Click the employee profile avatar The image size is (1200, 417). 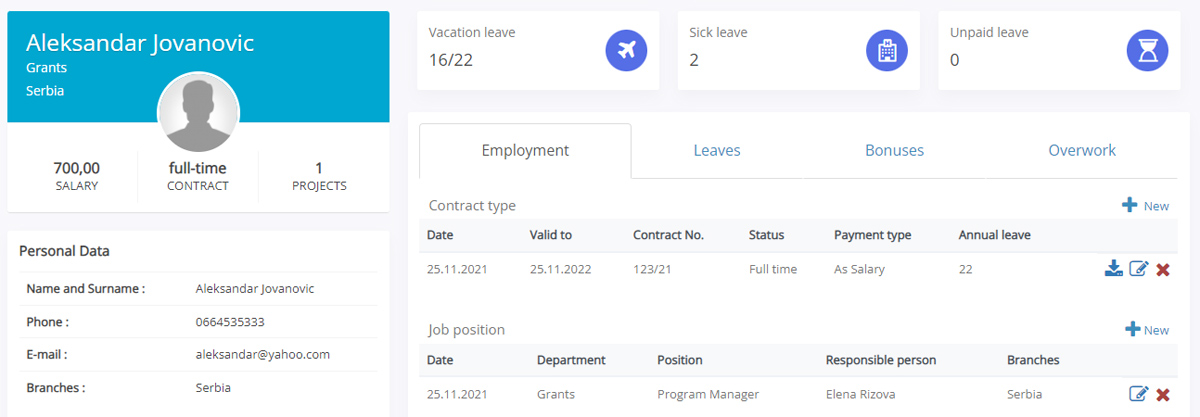point(198,113)
